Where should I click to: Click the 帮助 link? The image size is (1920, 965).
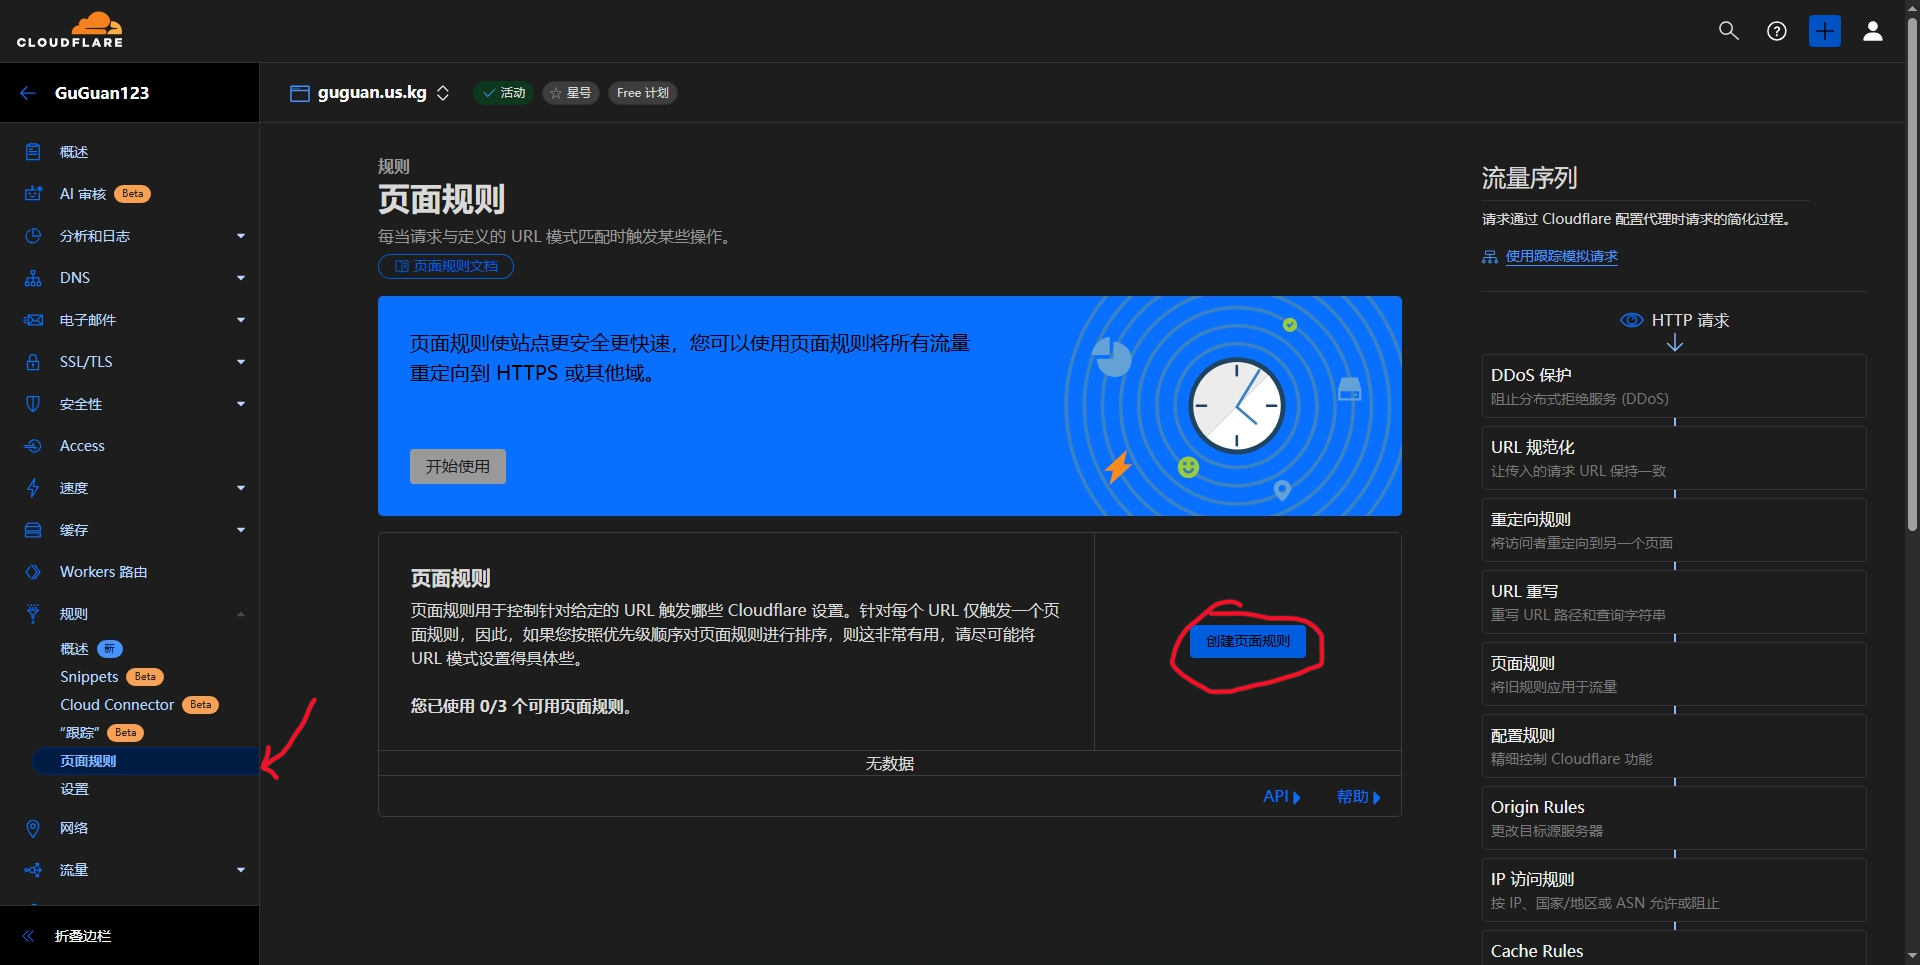[x=1358, y=797]
